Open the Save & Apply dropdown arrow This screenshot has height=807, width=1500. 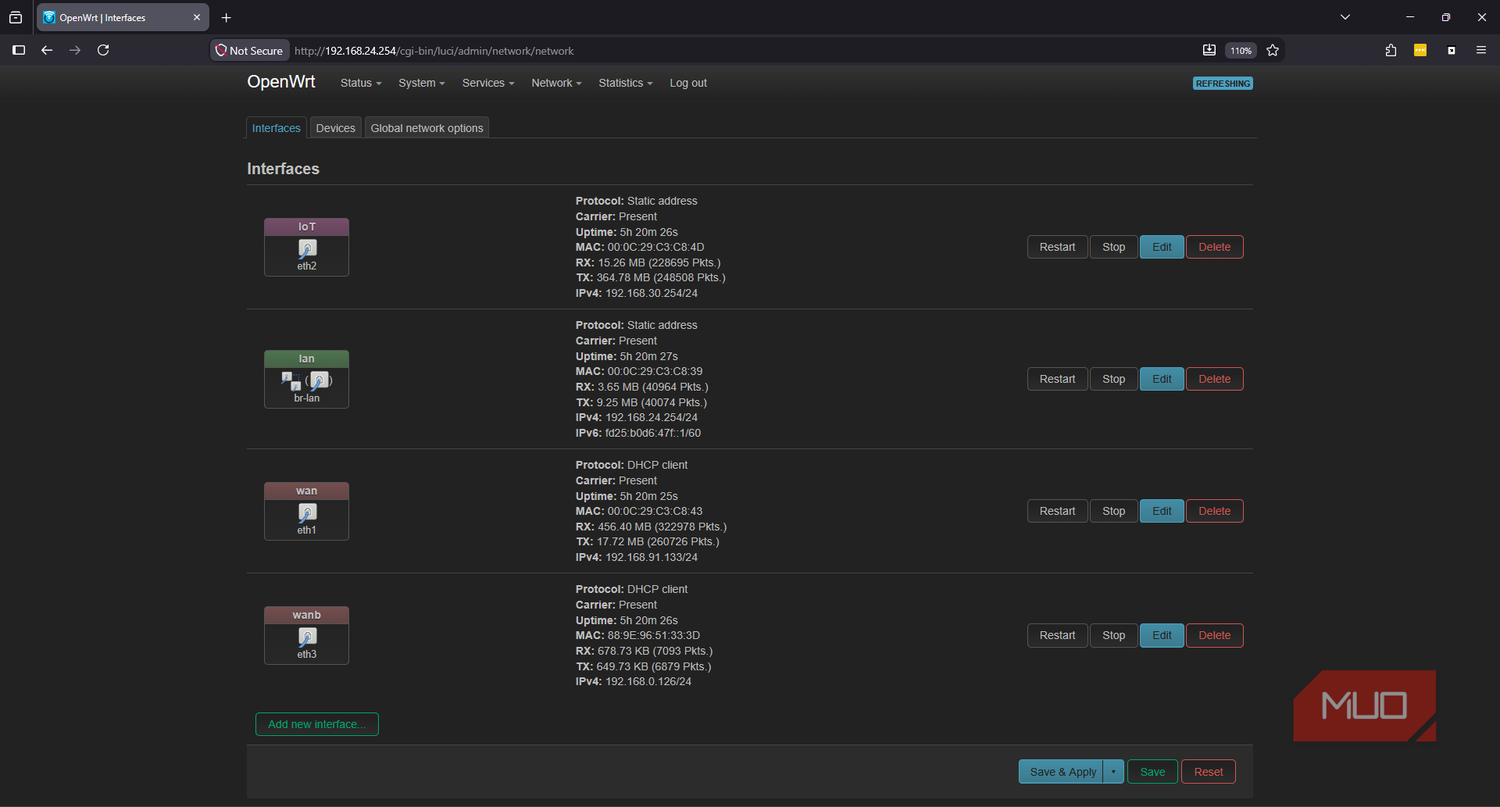(x=1113, y=772)
